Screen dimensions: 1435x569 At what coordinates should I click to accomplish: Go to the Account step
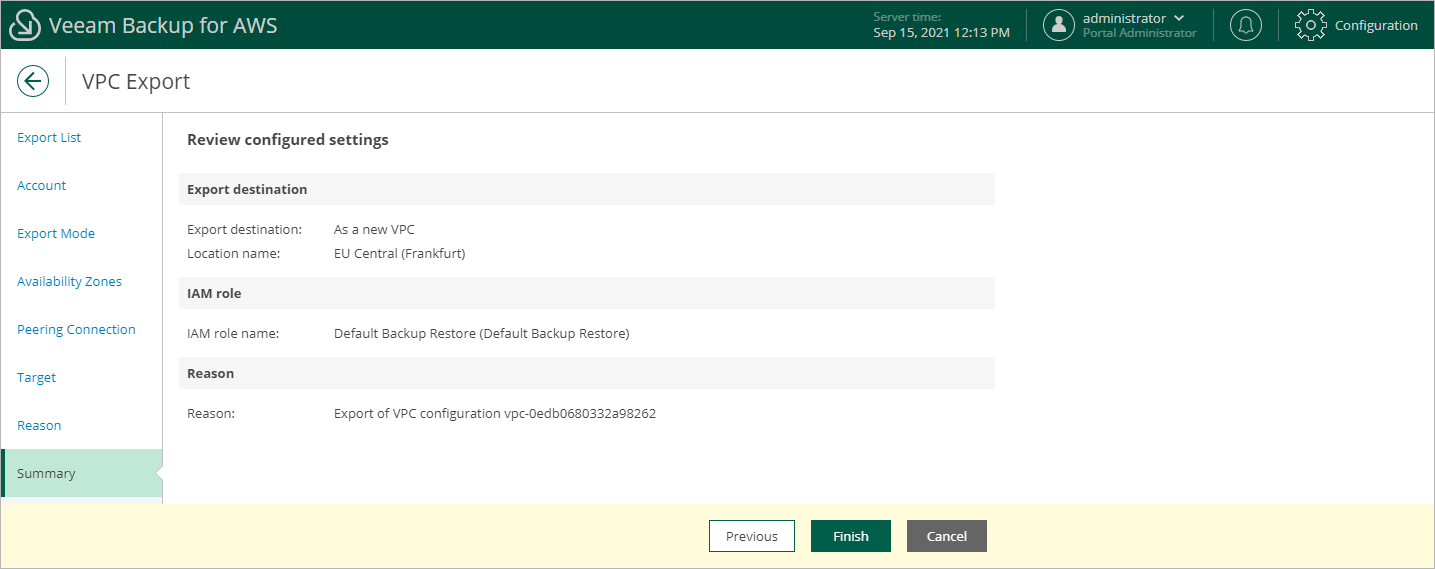click(42, 186)
